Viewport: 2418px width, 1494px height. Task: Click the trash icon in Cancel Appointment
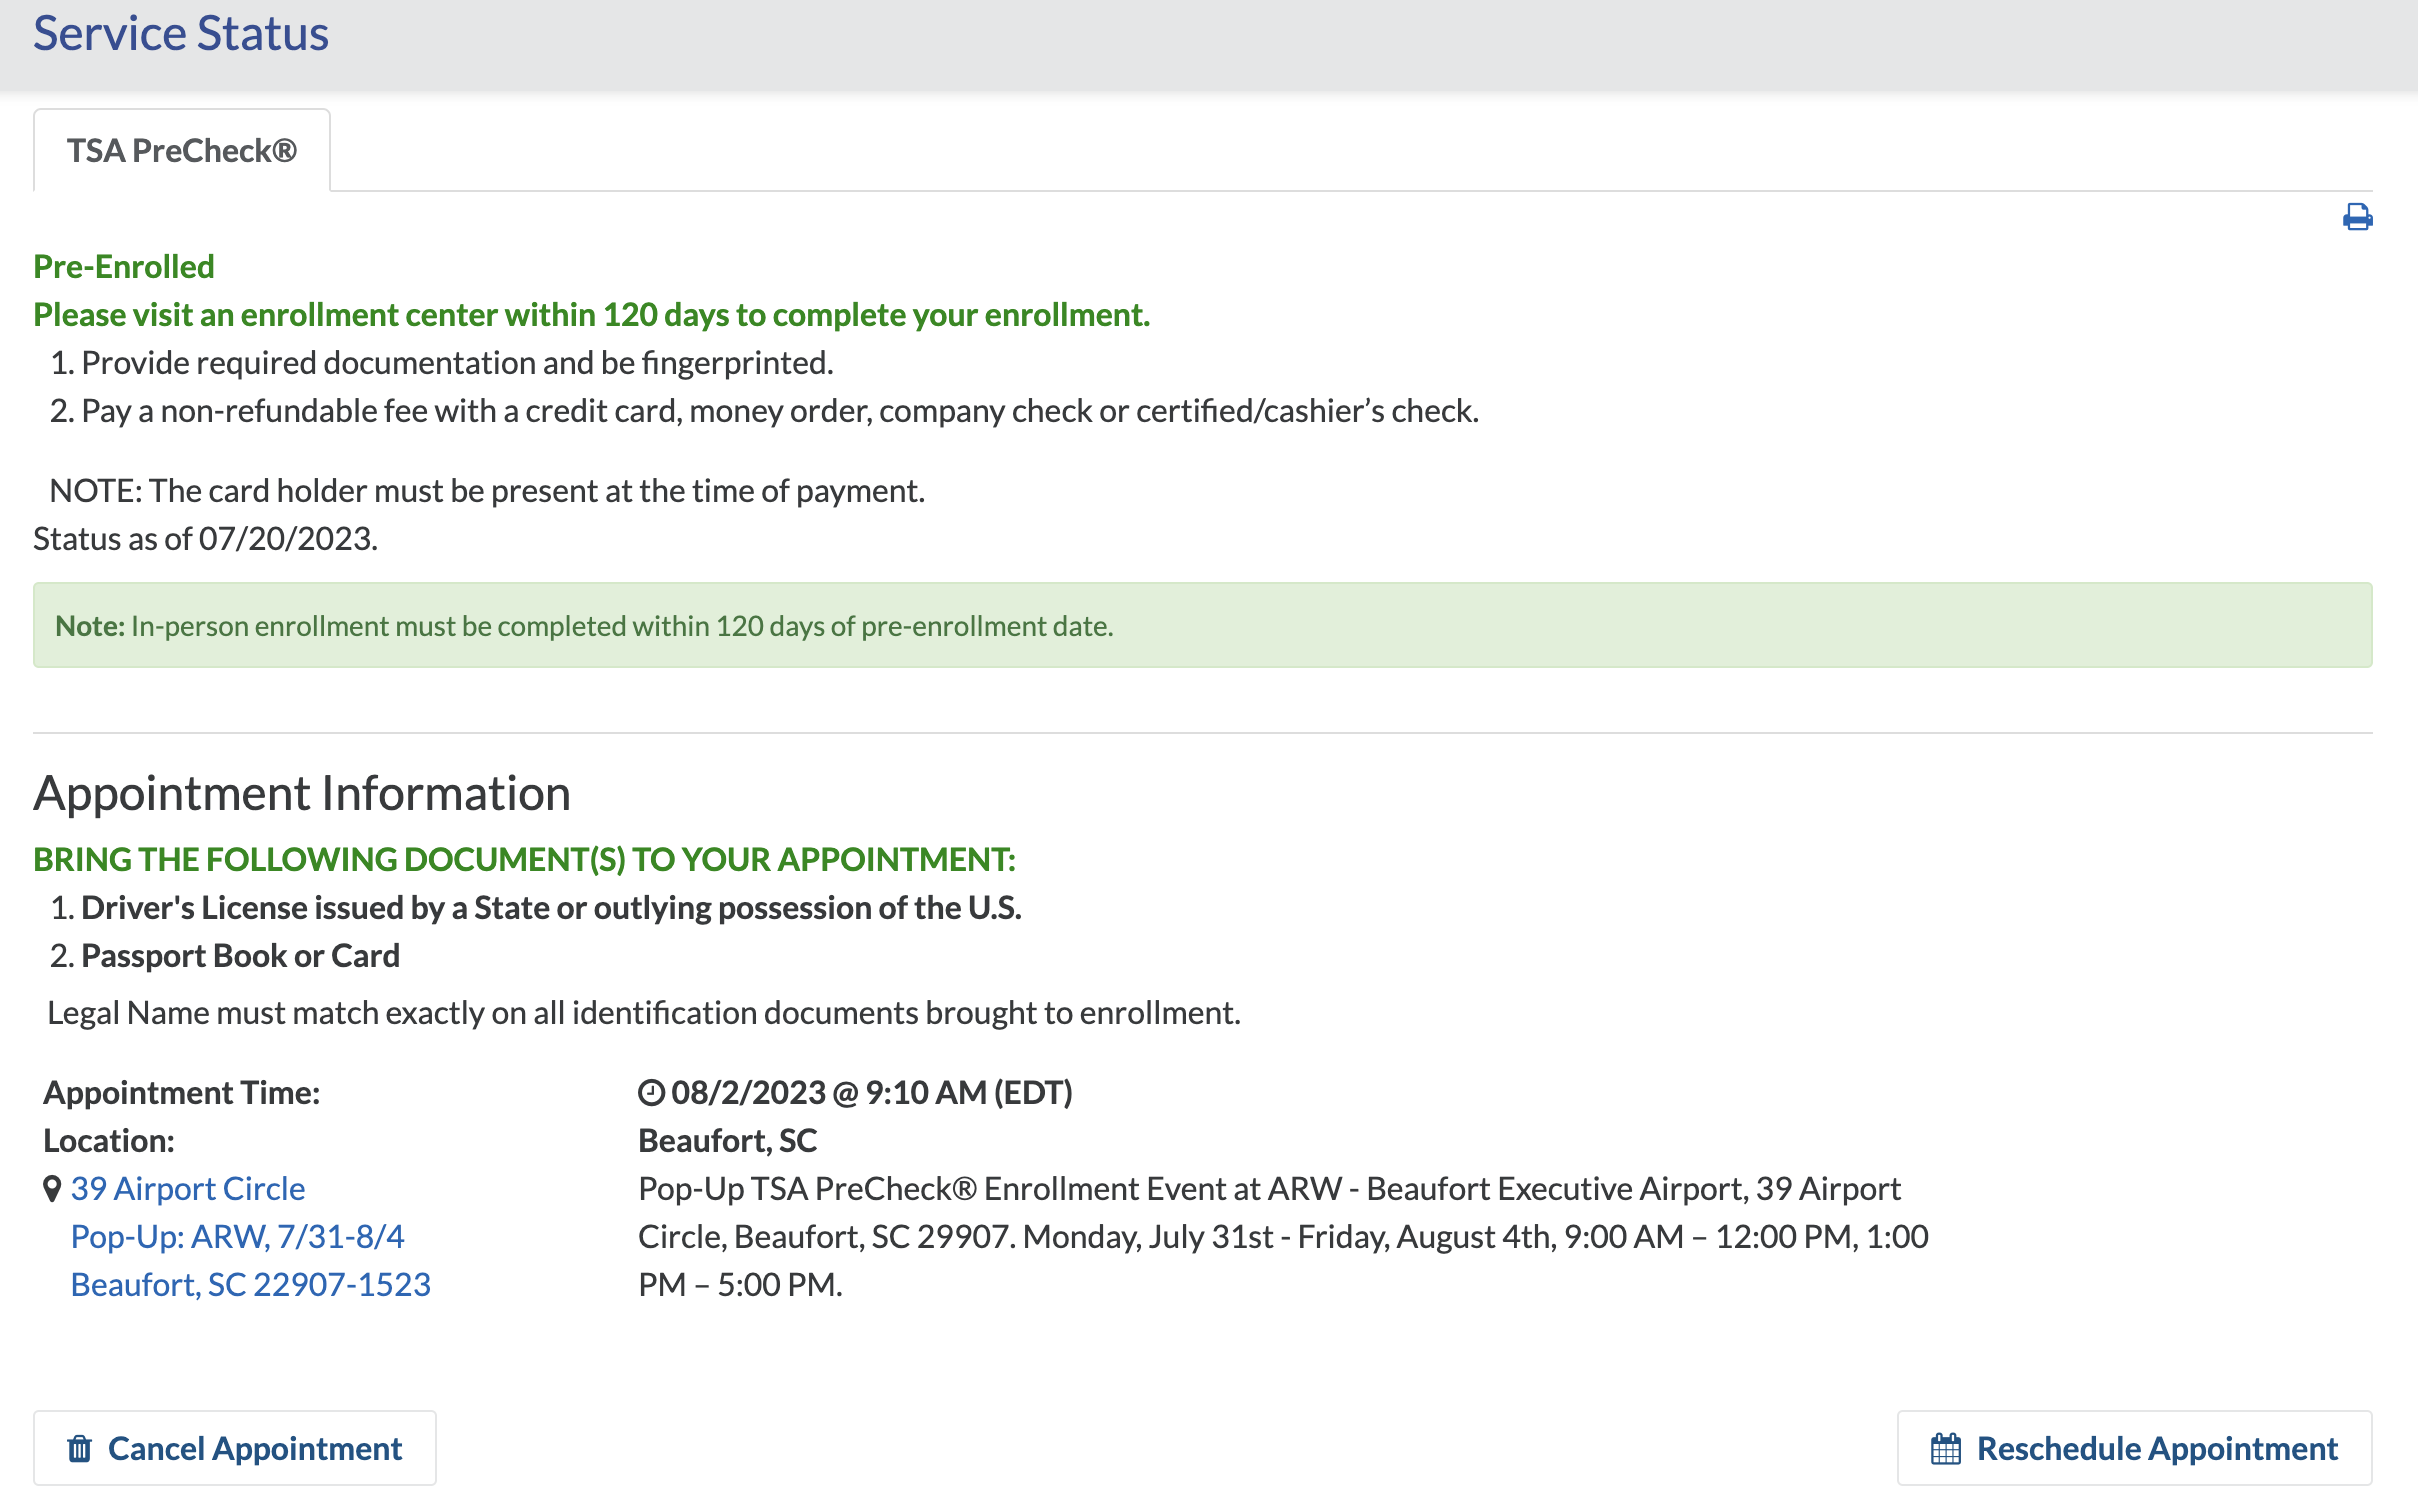(x=80, y=1448)
